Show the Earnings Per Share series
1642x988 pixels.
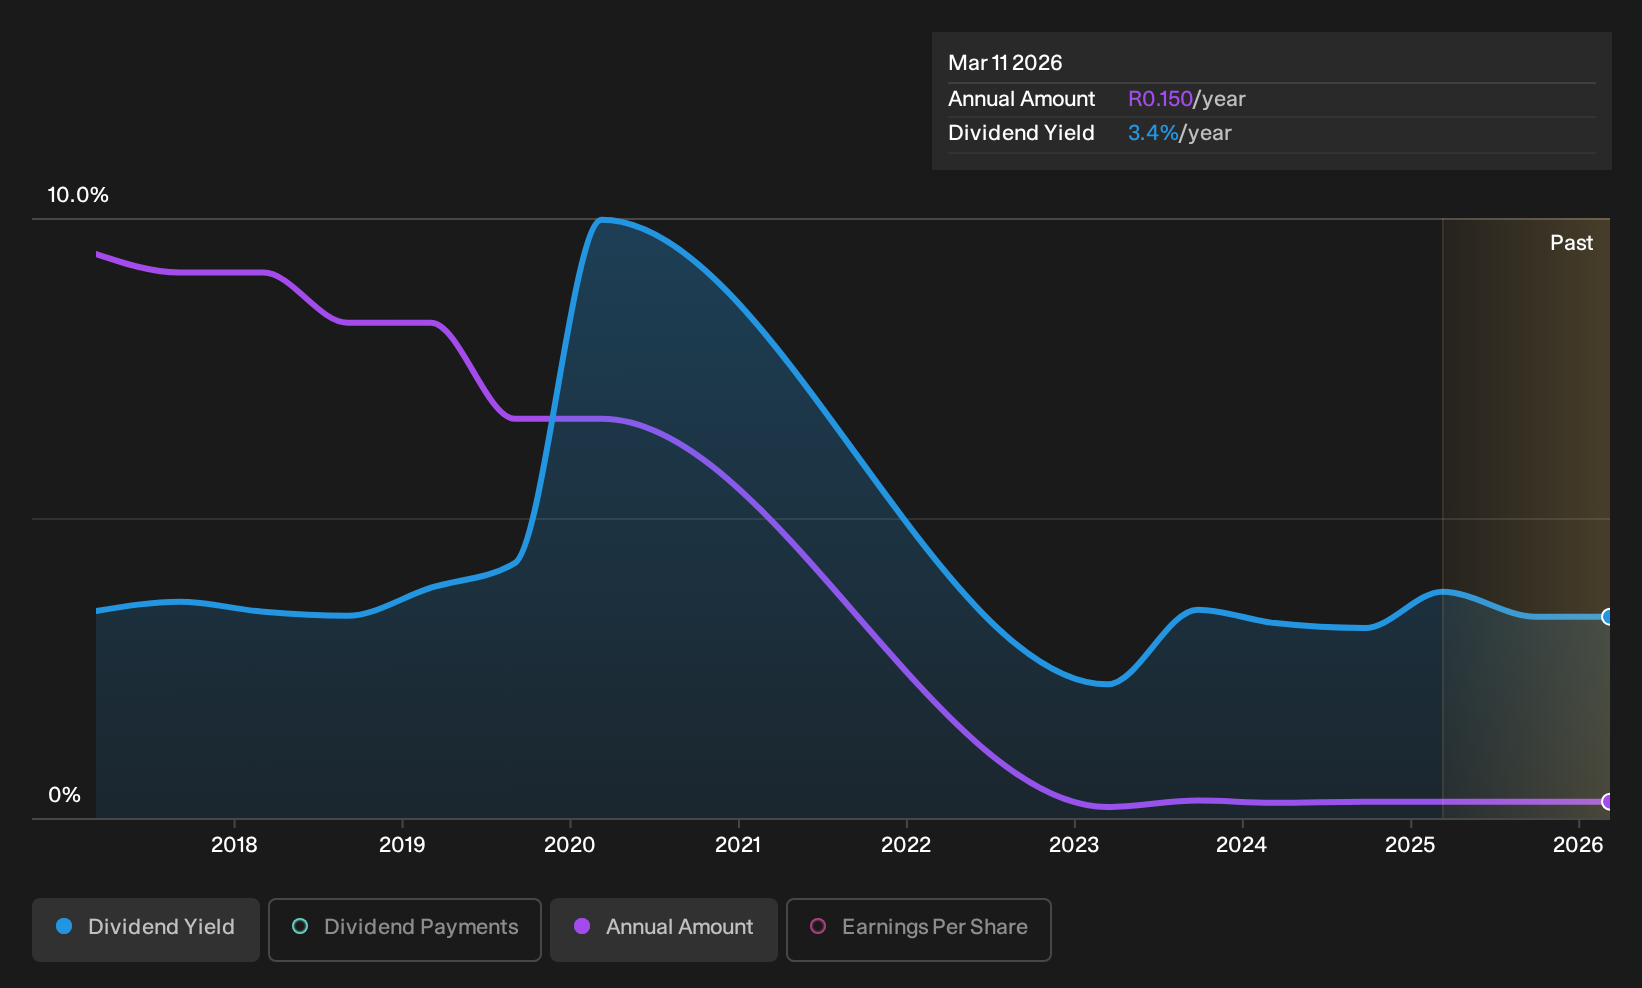tap(919, 930)
